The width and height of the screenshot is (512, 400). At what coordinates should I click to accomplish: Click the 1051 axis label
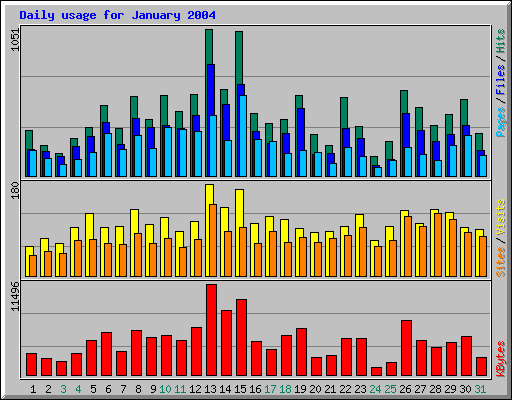coord(15,40)
